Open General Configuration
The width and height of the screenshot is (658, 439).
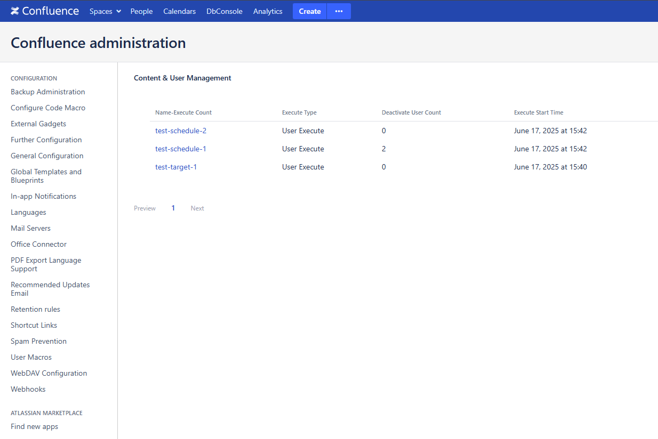coord(47,155)
